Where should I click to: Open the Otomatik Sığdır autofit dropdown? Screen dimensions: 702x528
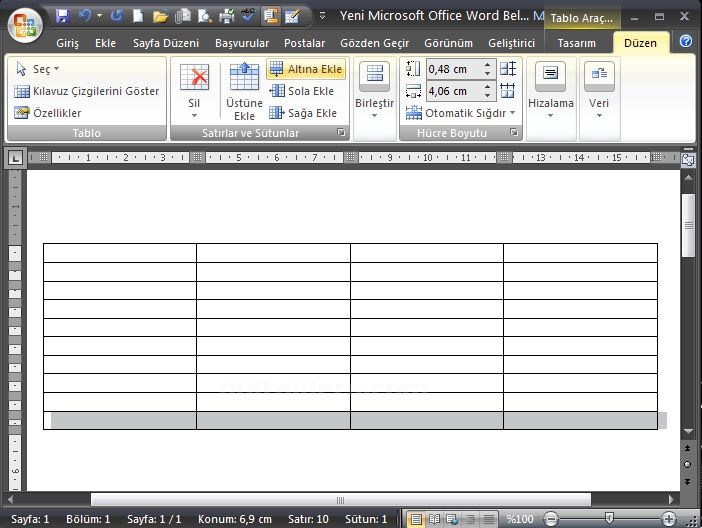(x=460, y=113)
